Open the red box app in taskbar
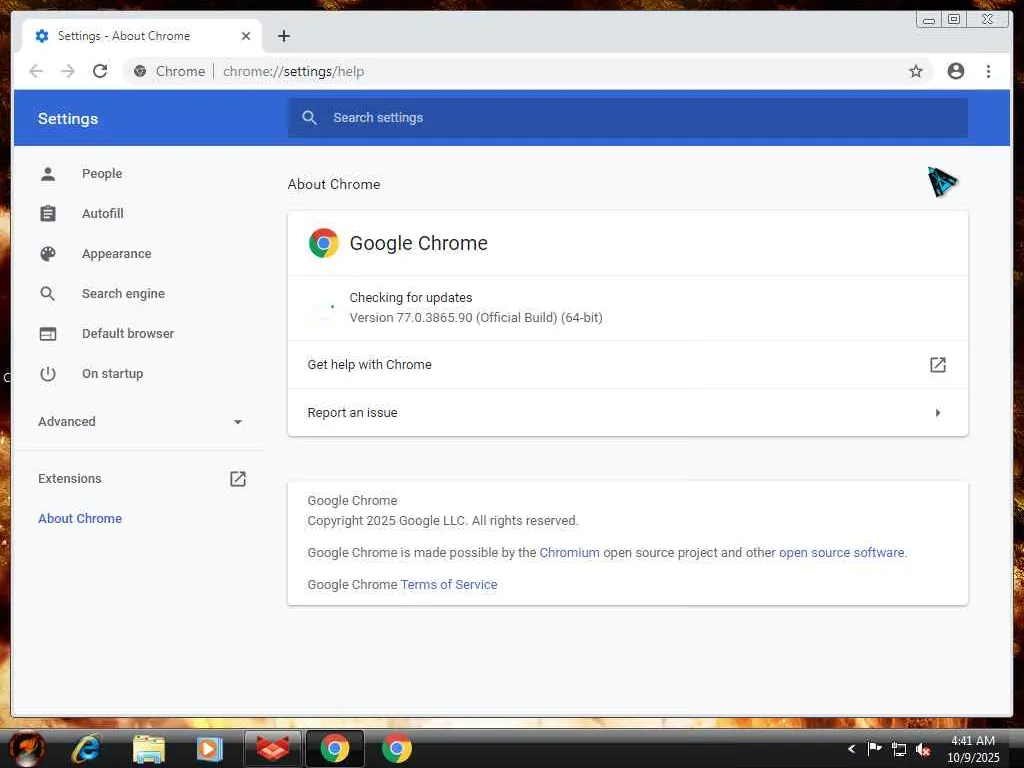Screen dimensions: 1024x768 coord(272,748)
